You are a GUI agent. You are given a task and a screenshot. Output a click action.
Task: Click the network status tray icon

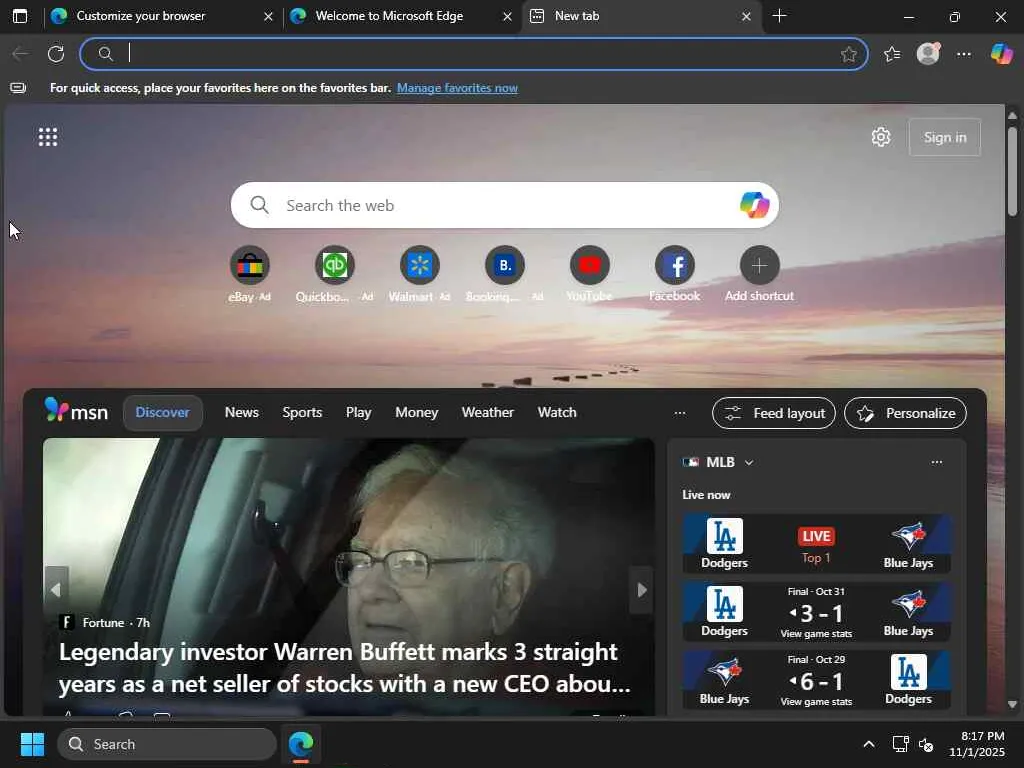900,744
